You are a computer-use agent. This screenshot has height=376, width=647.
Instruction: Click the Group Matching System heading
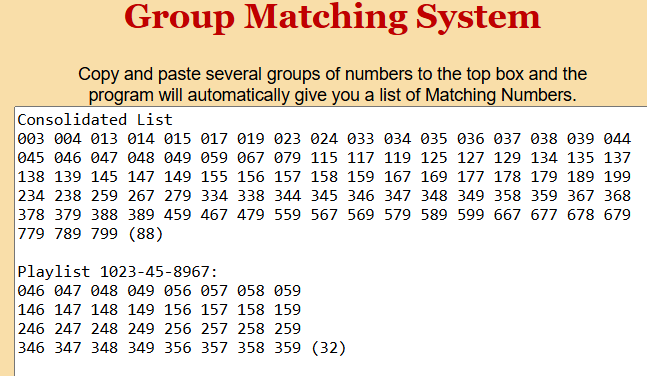point(332,17)
